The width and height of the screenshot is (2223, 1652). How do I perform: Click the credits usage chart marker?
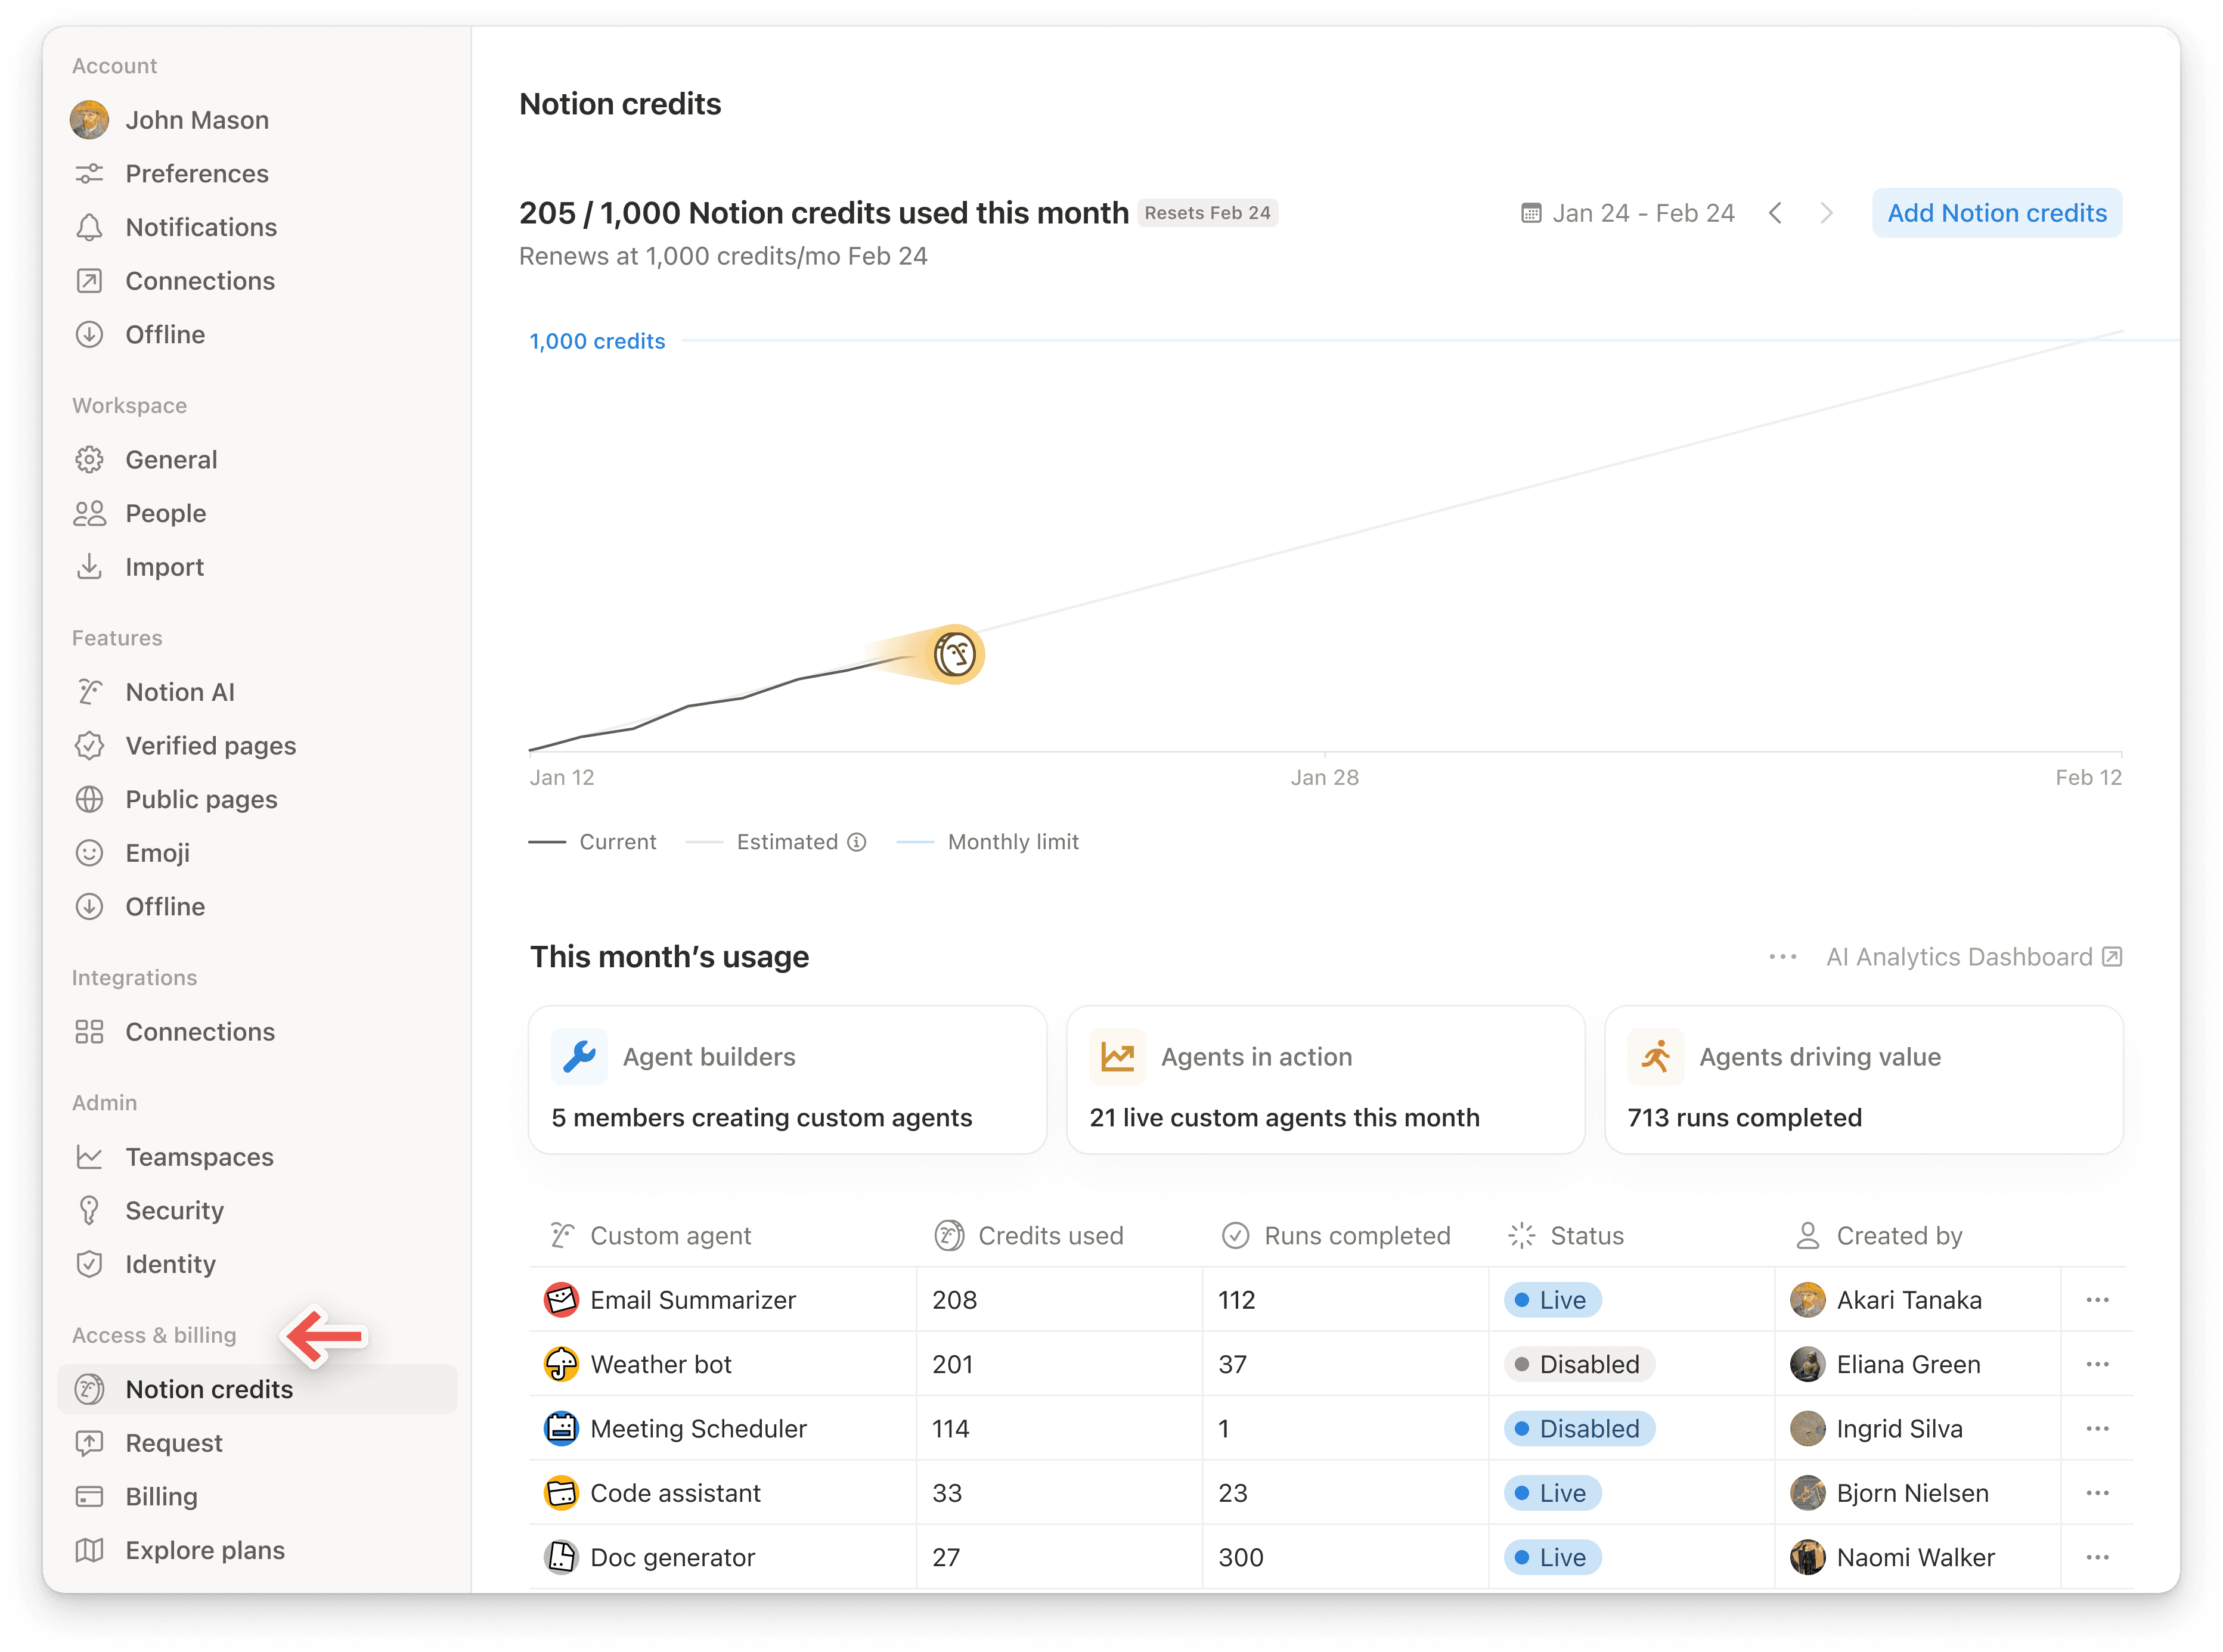tap(955, 654)
